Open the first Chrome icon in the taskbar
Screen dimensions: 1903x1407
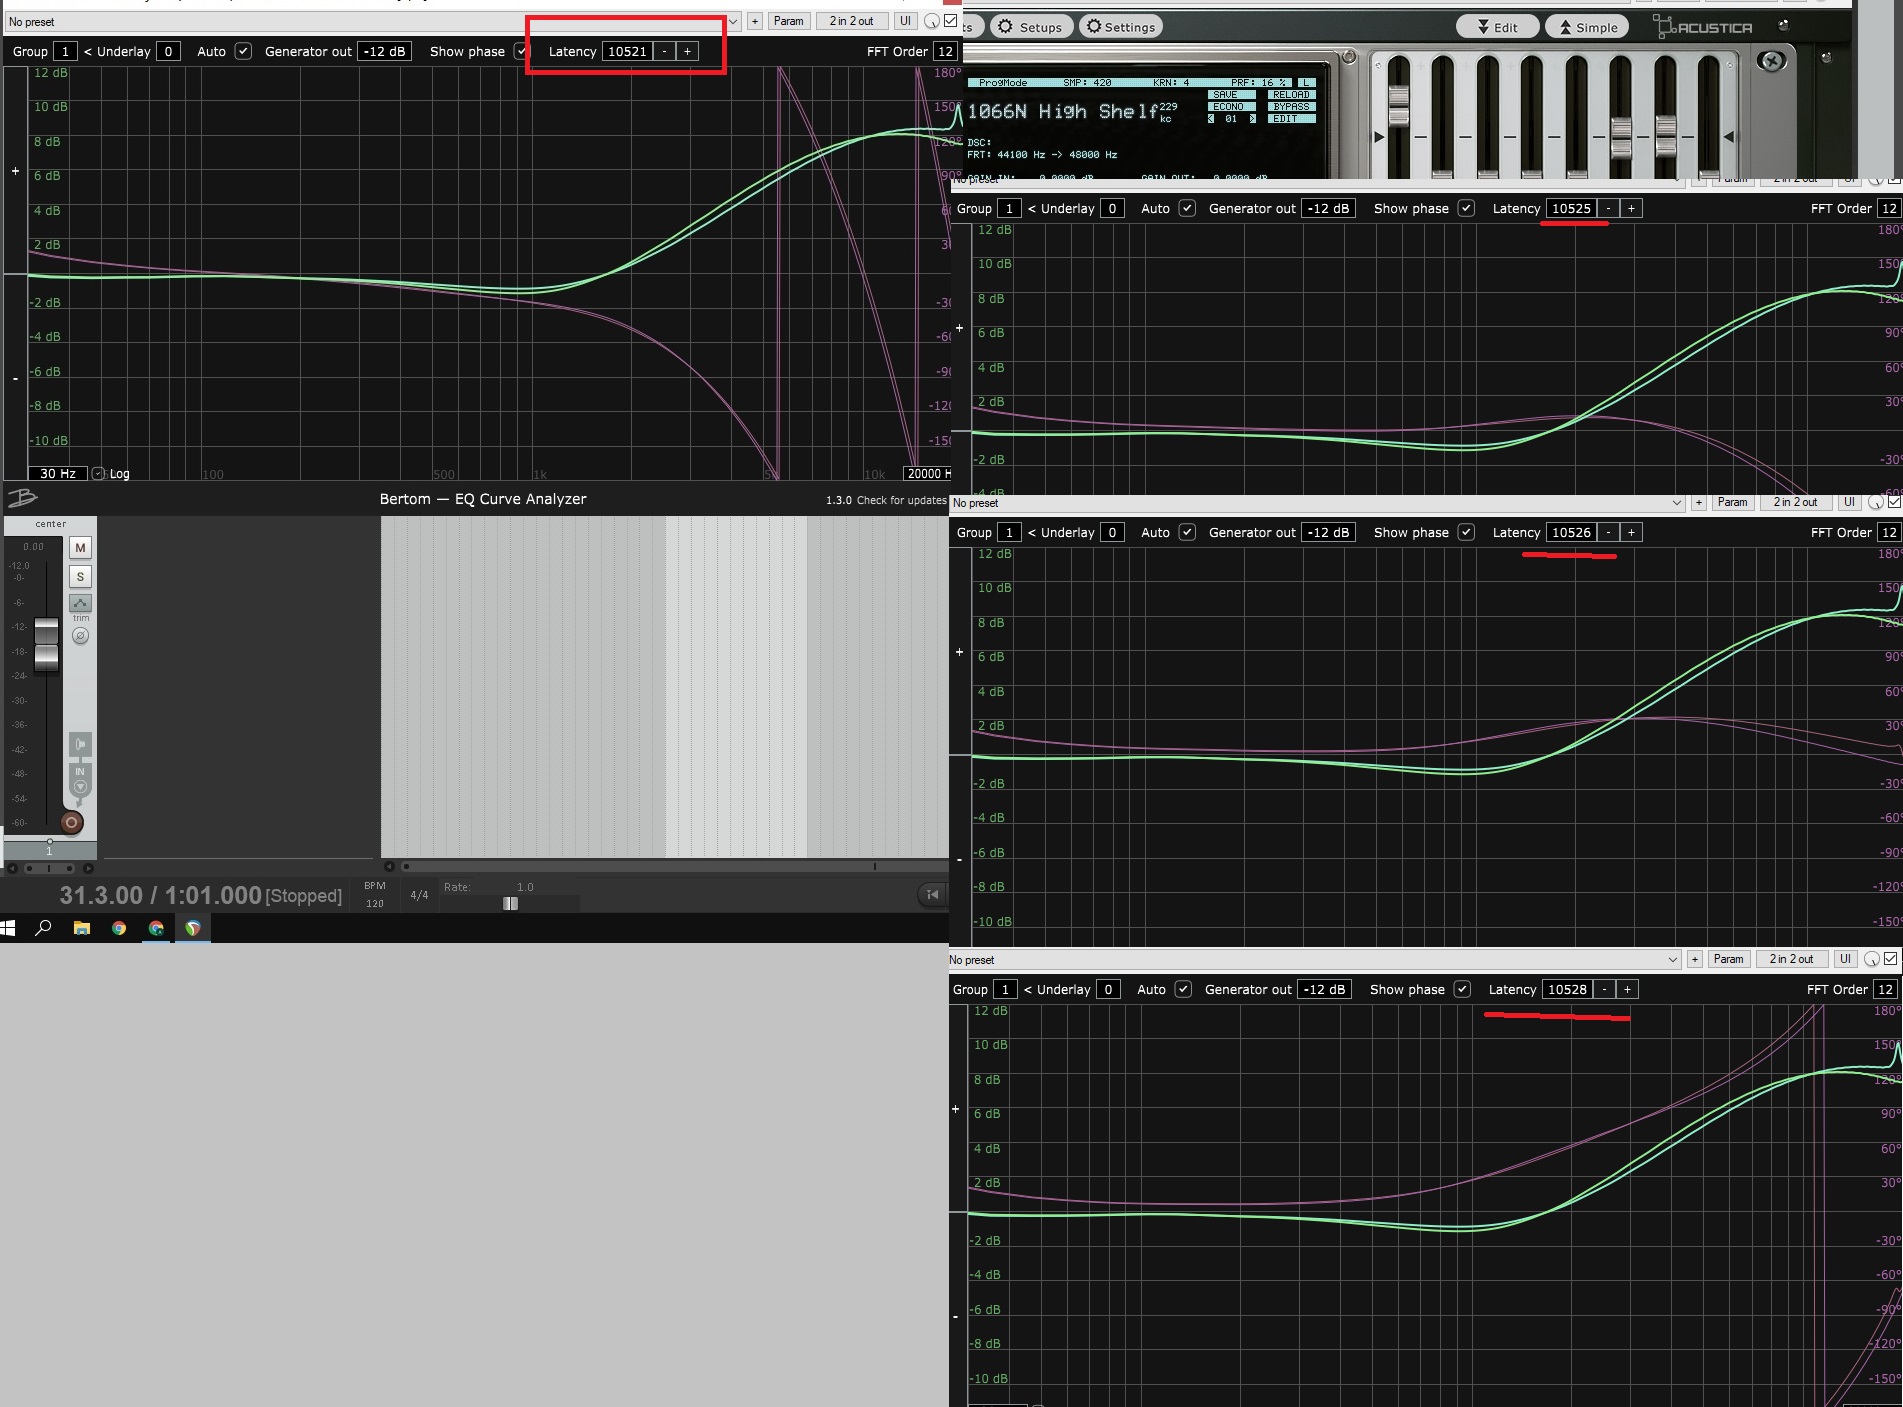tap(119, 928)
